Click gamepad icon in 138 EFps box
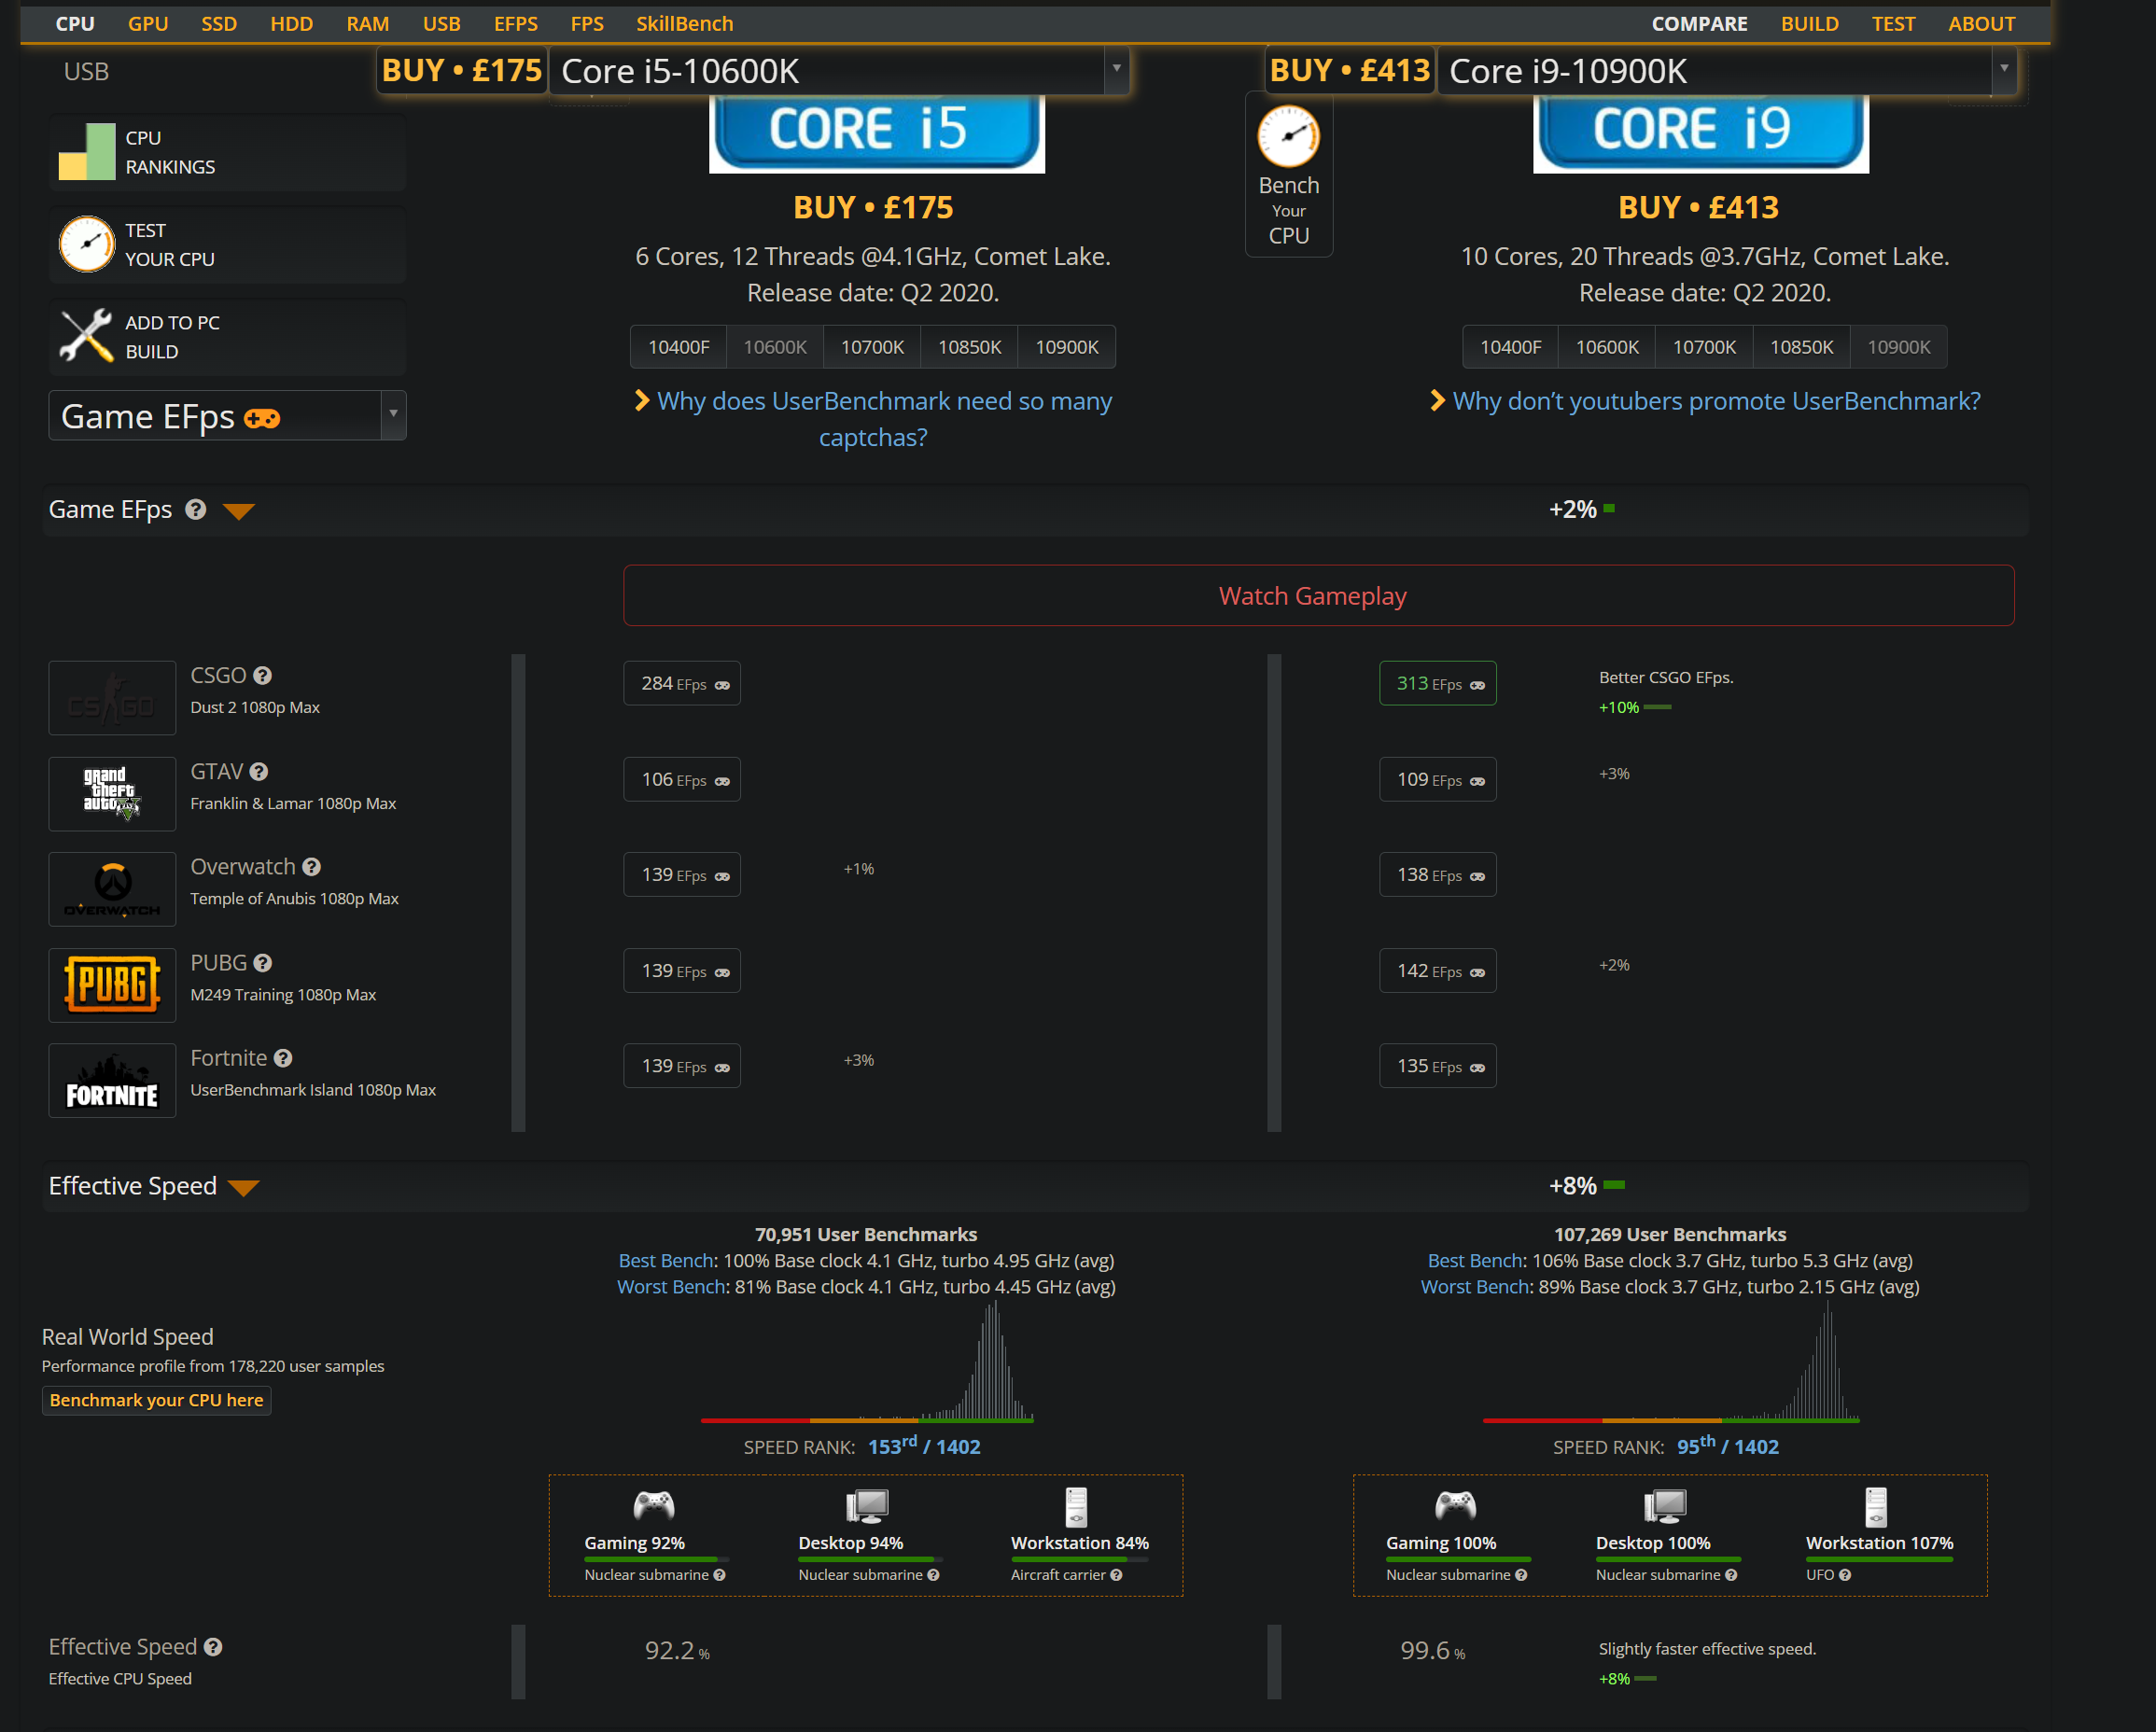 1477,877
